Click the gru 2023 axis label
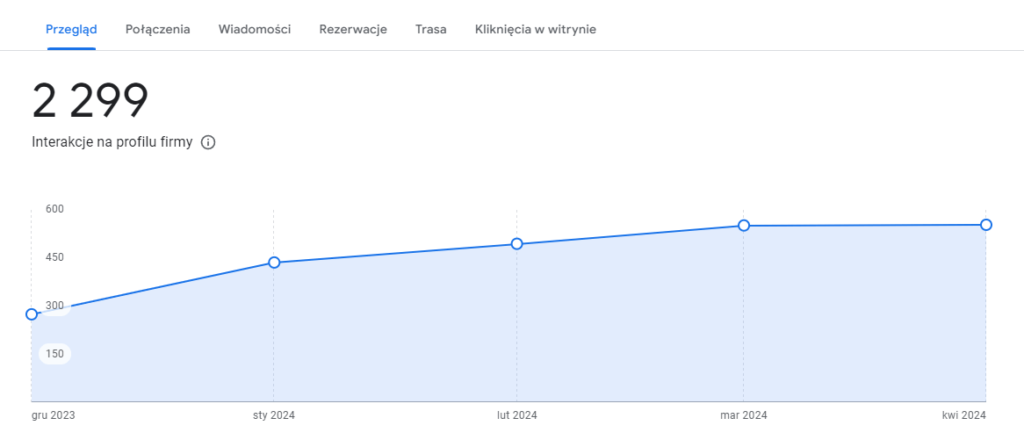Image resolution: width=1024 pixels, height=447 pixels. pyautogui.click(x=54, y=415)
